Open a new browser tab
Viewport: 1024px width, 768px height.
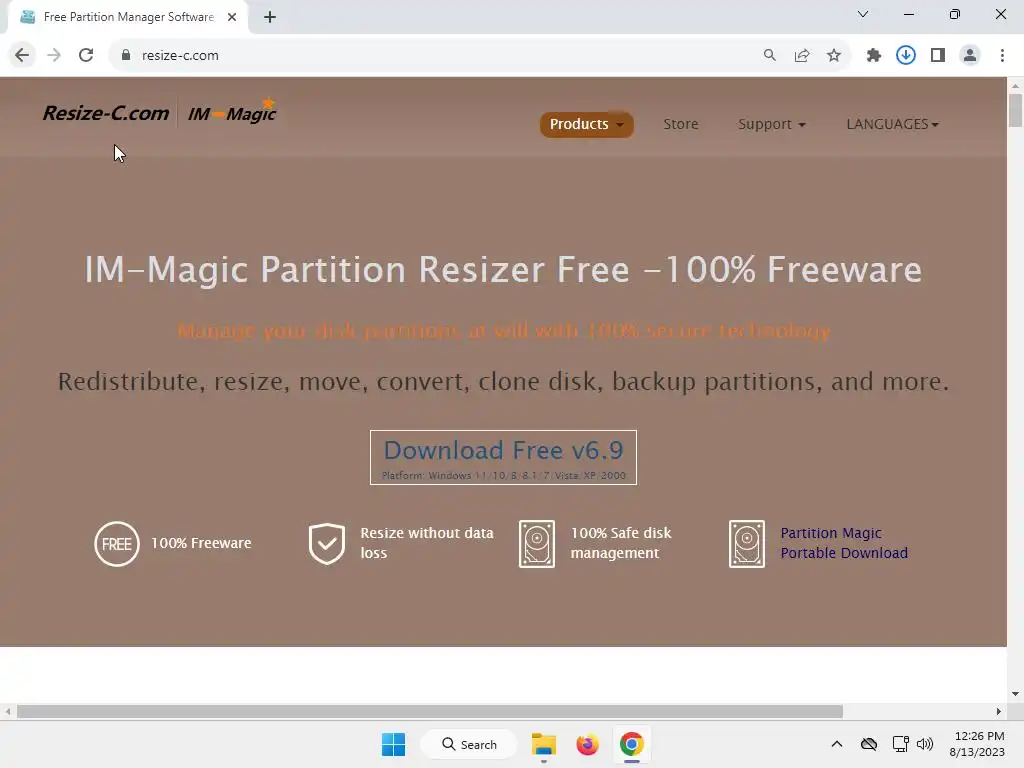click(x=270, y=17)
